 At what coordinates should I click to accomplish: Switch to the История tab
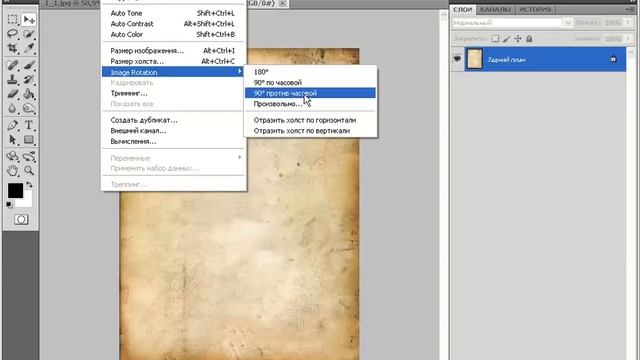[535, 9]
